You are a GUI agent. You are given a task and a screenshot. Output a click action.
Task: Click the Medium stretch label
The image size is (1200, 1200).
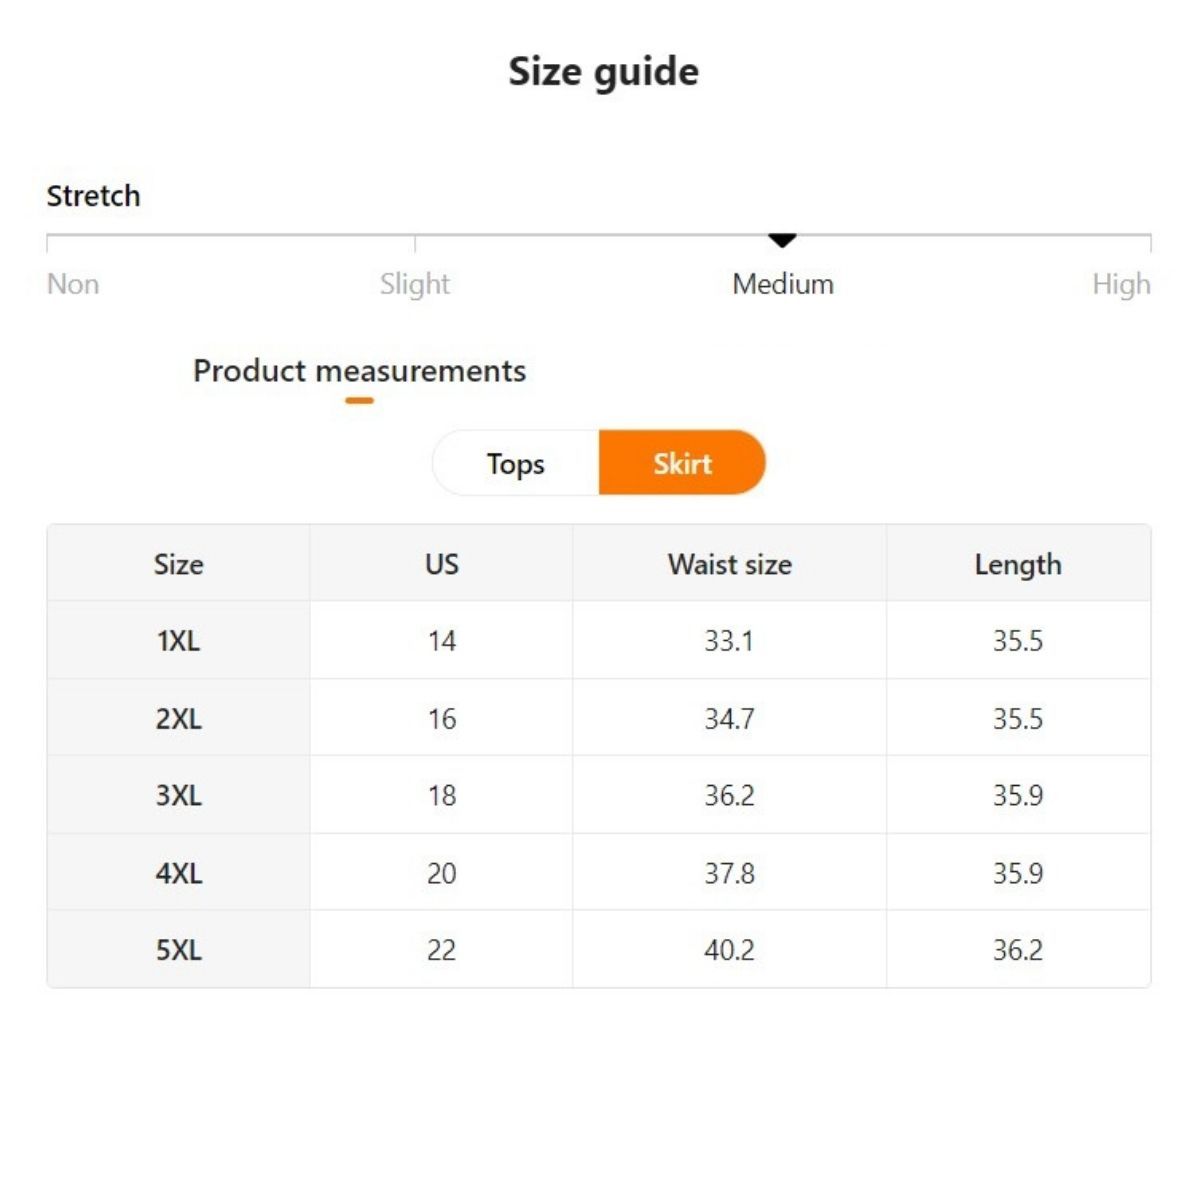click(783, 284)
